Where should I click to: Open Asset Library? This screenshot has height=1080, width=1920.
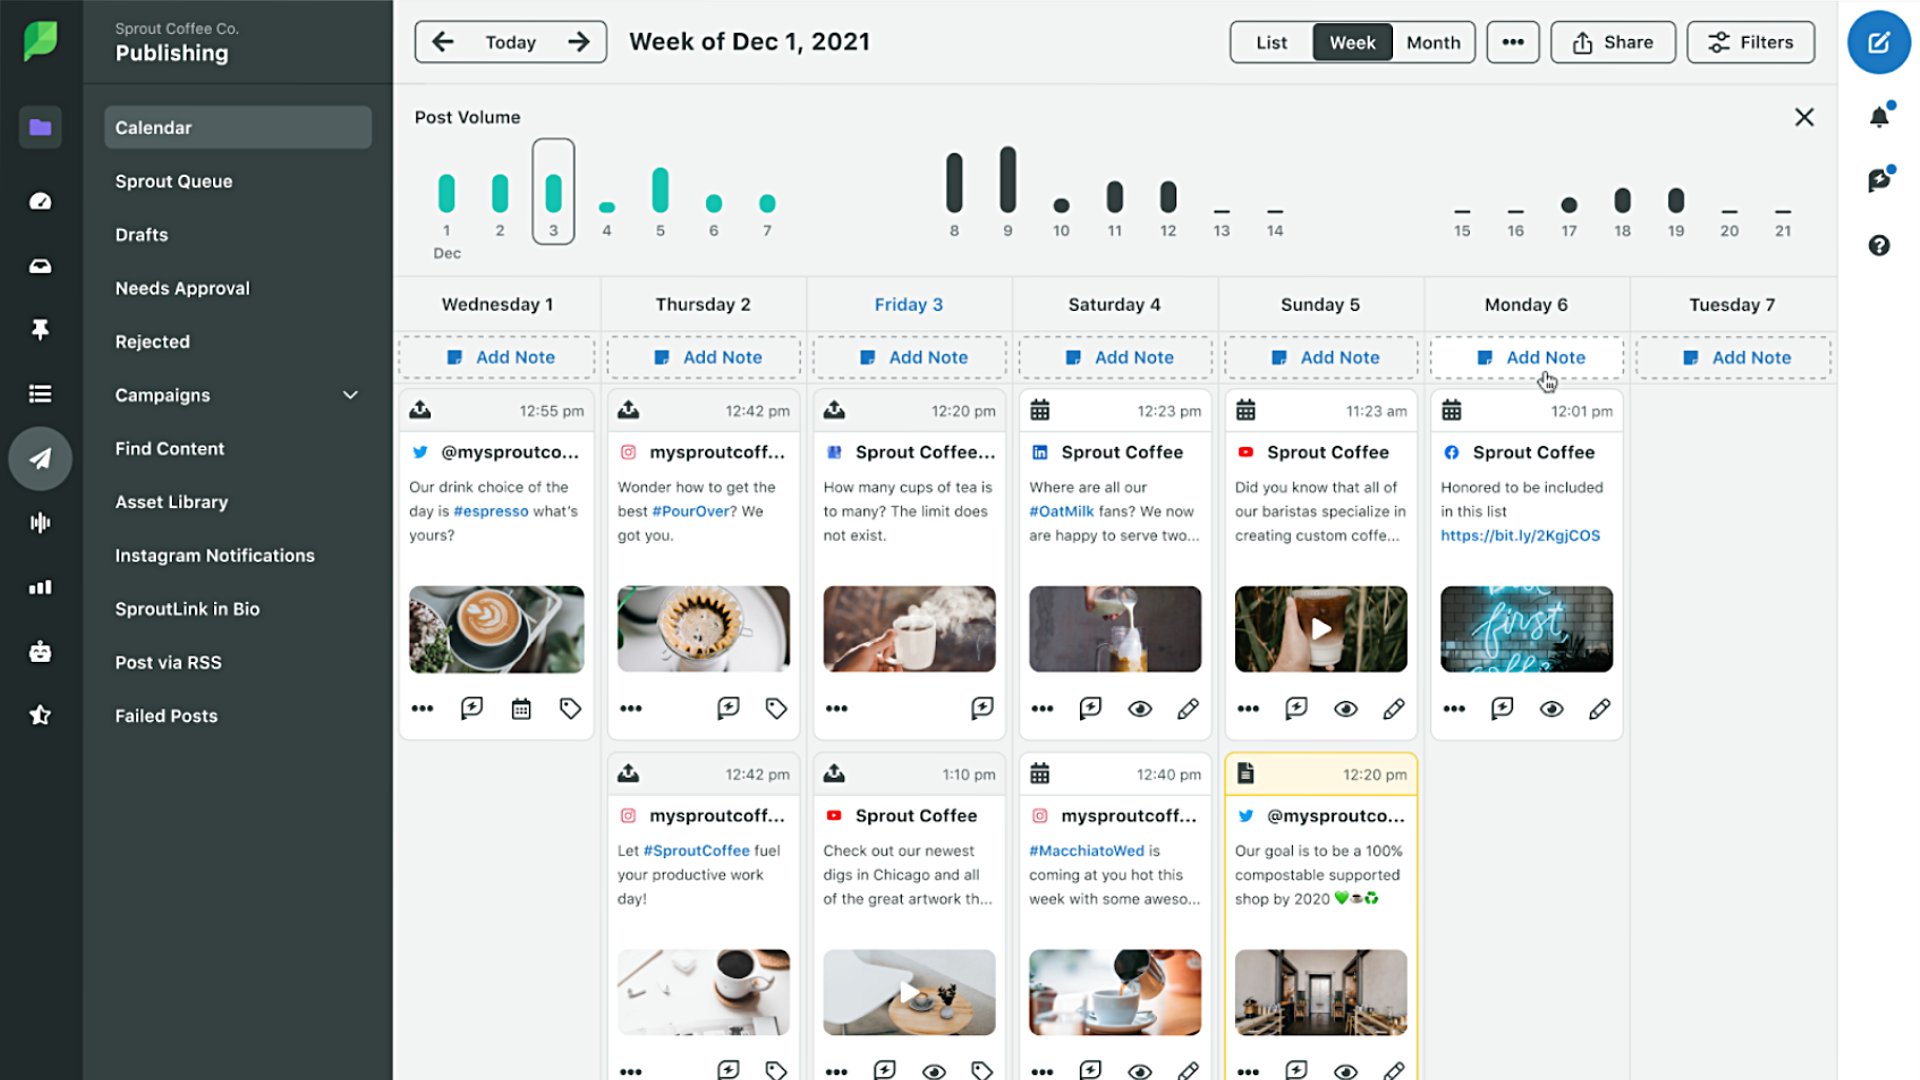(x=171, y=502)
